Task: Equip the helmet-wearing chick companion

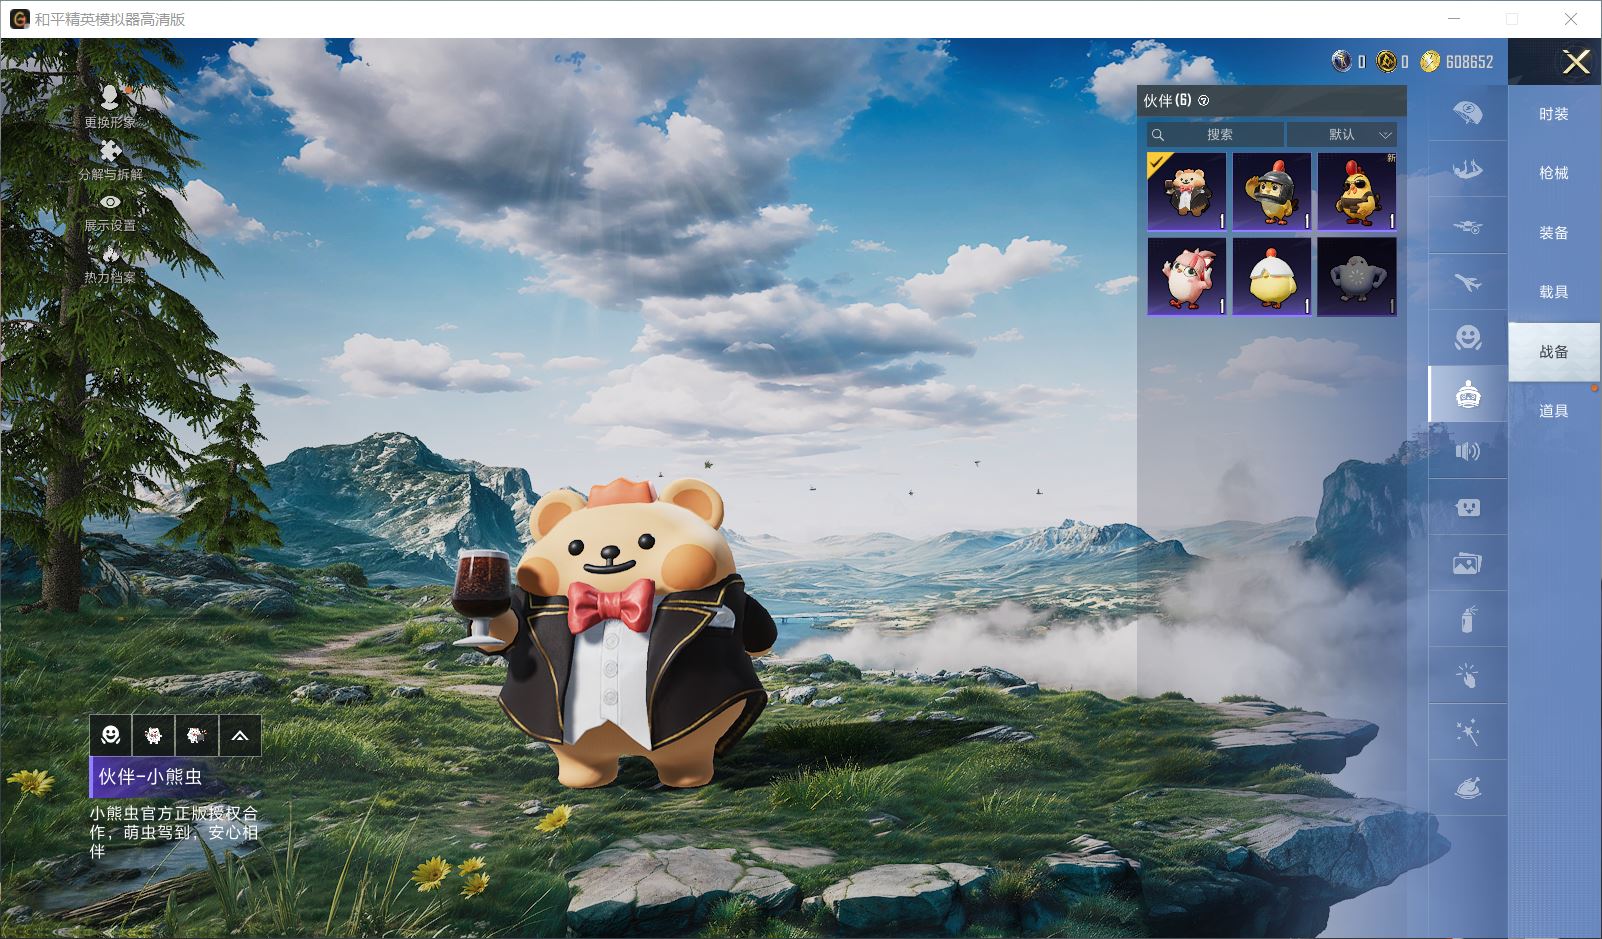Action: (1271, 191)
